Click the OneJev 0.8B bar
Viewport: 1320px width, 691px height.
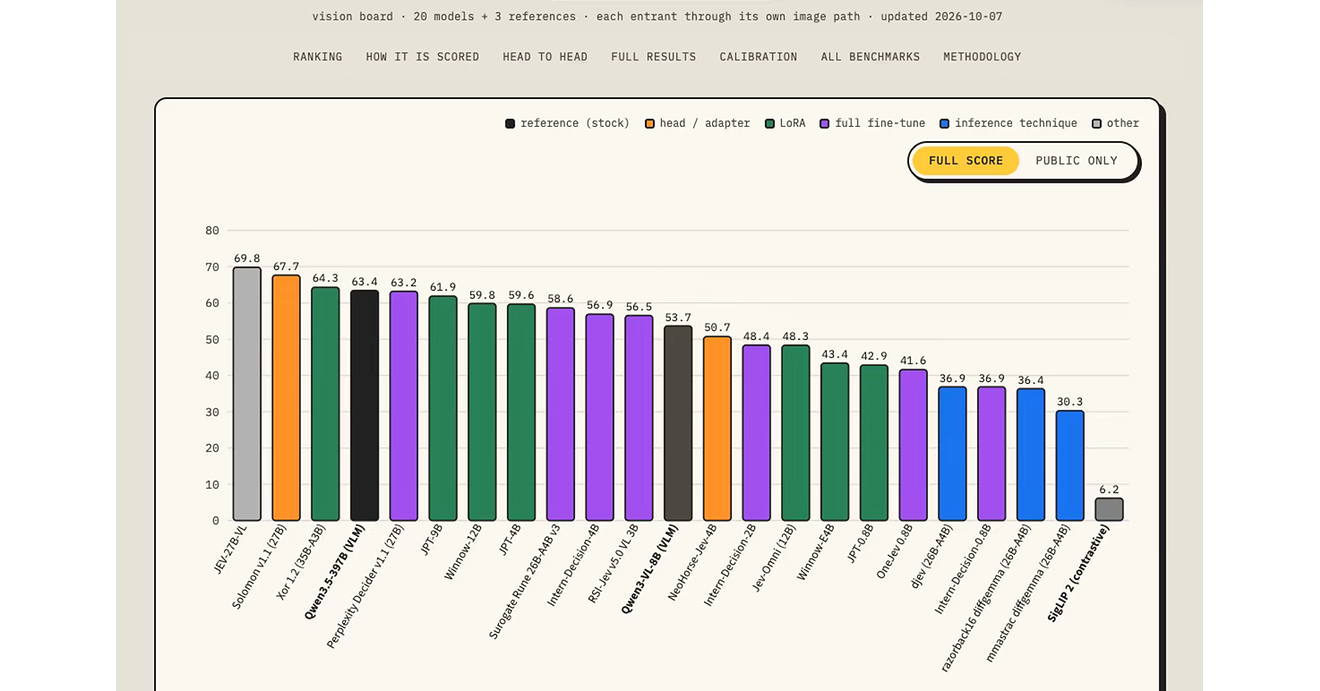pos(913,445)
